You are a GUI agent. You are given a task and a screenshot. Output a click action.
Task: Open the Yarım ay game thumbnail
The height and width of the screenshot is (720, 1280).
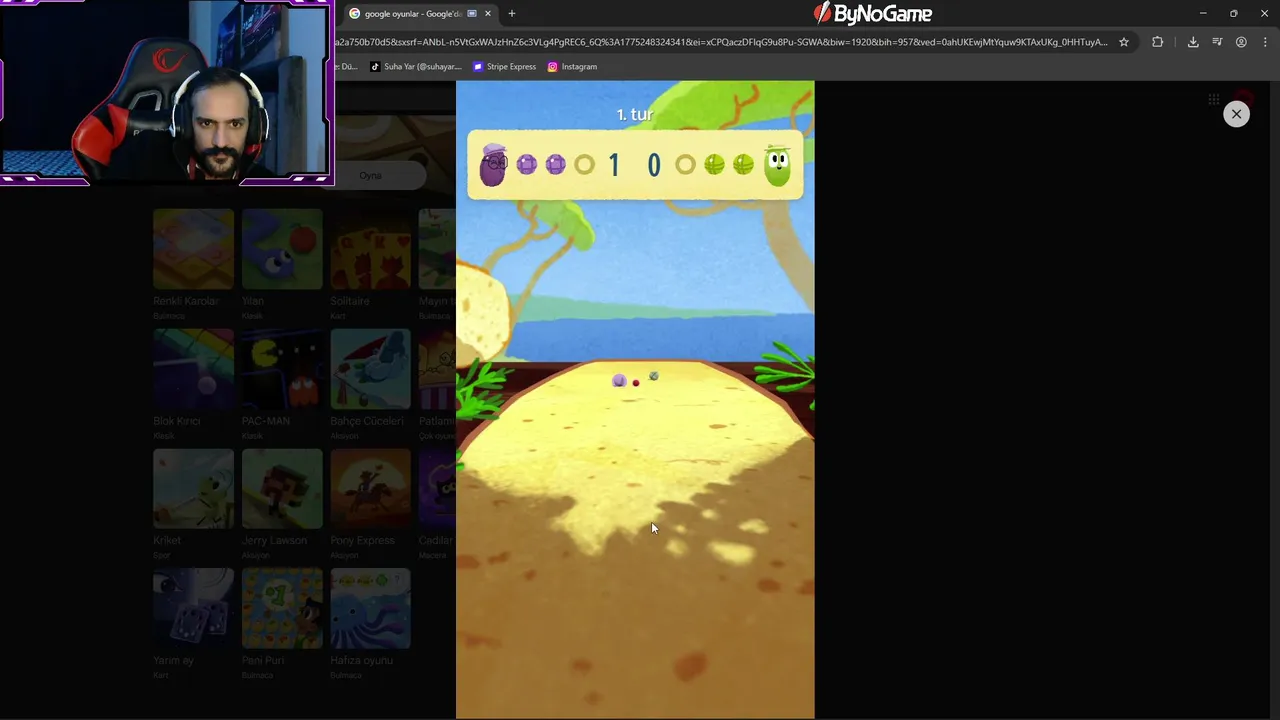[193, 609]
